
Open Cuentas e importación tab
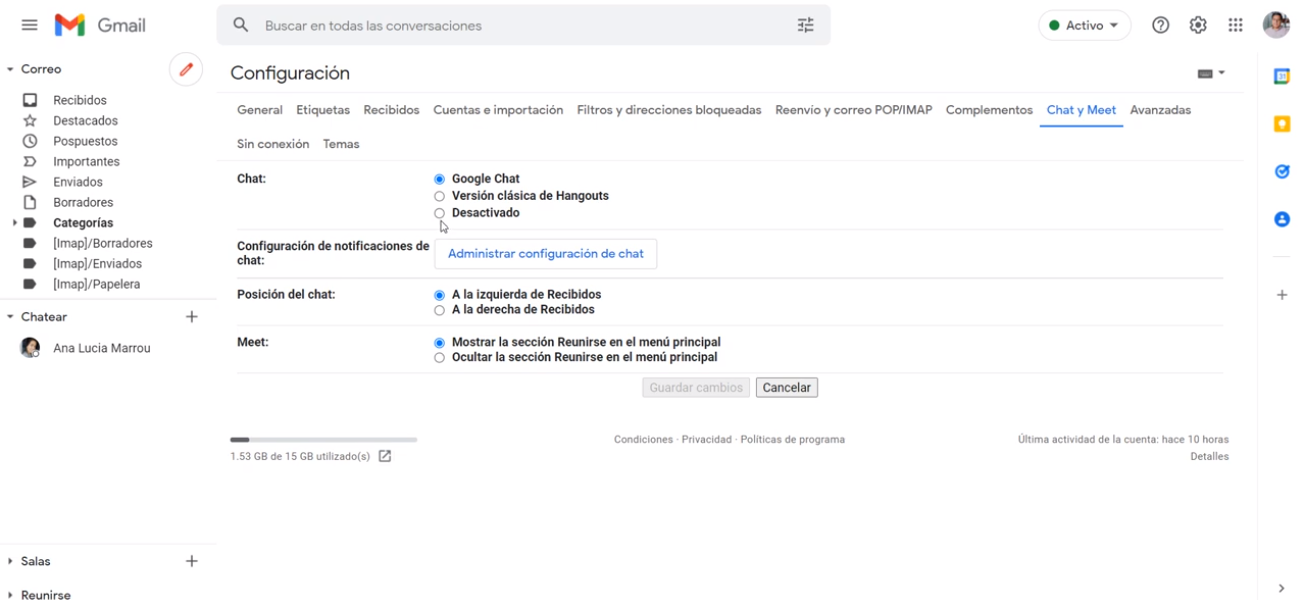pyautogui.click(x=498, y=110)
